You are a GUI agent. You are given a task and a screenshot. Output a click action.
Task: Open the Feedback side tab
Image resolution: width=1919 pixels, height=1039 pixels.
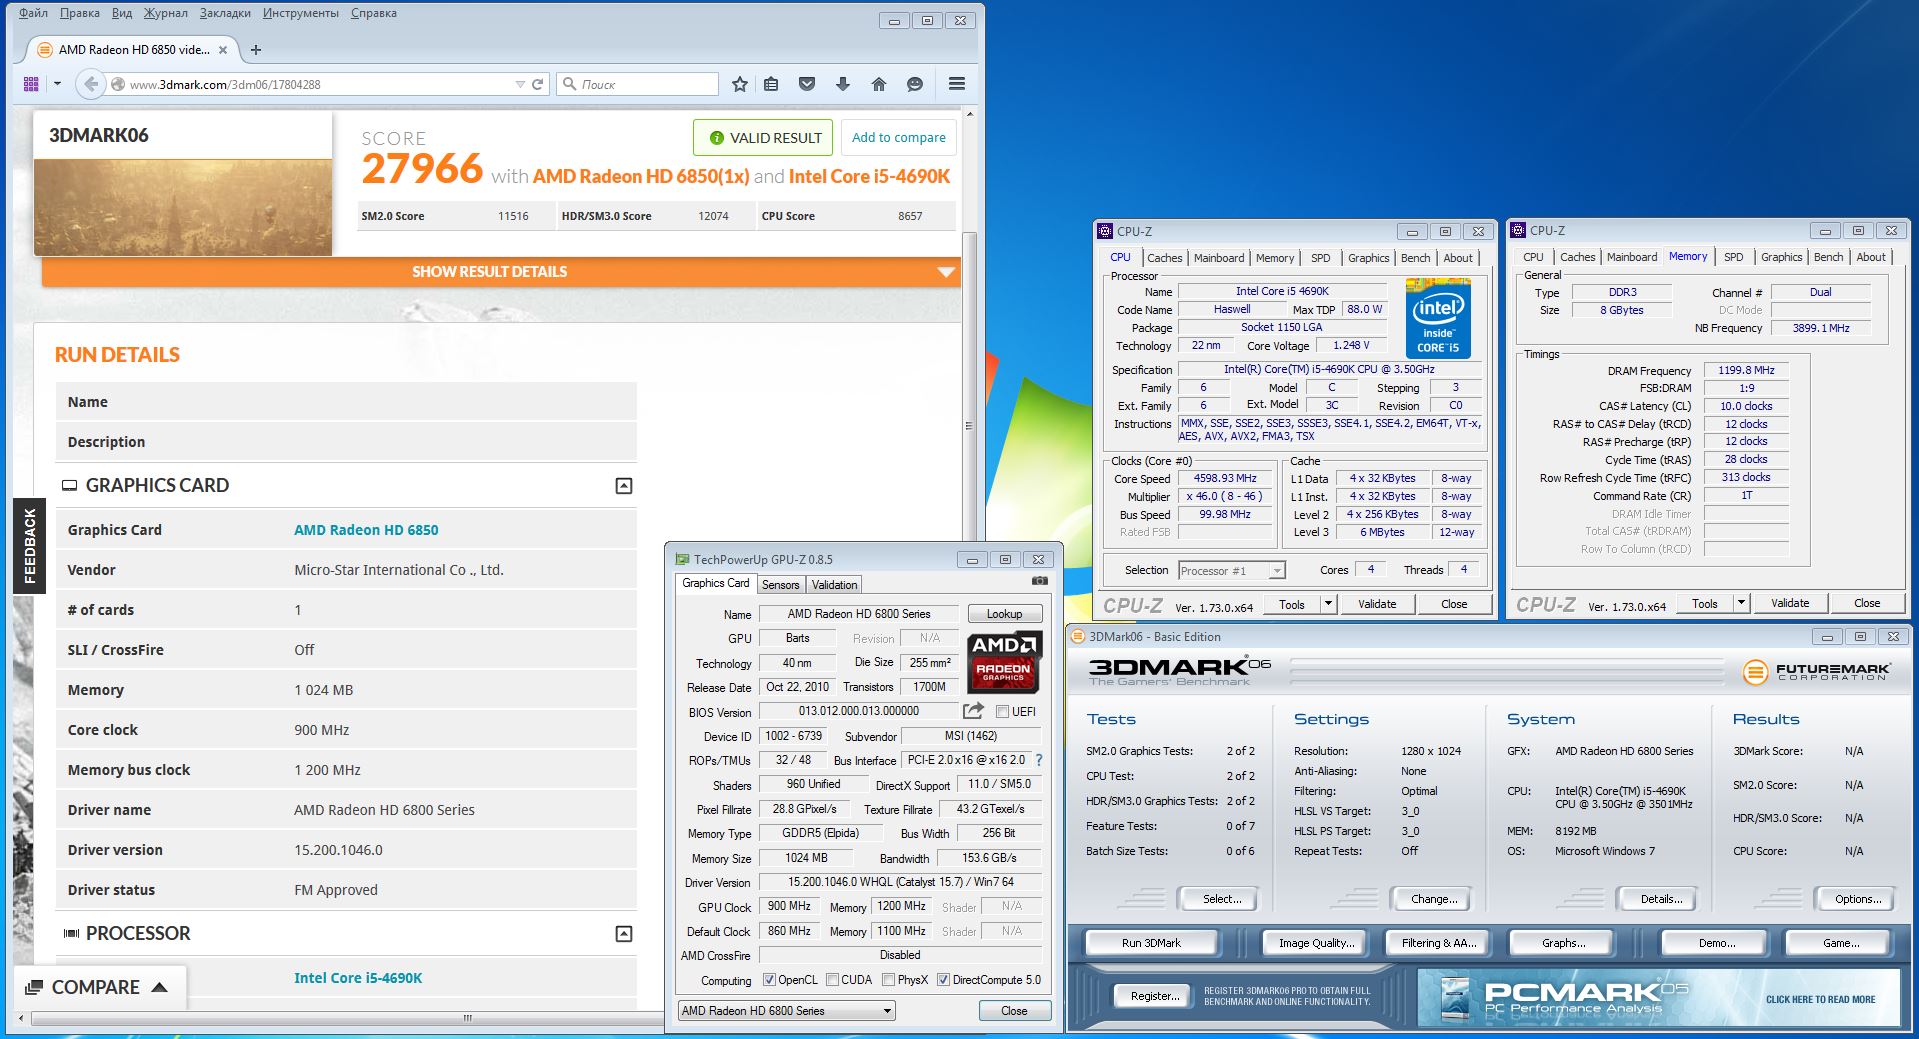[30, 546]
